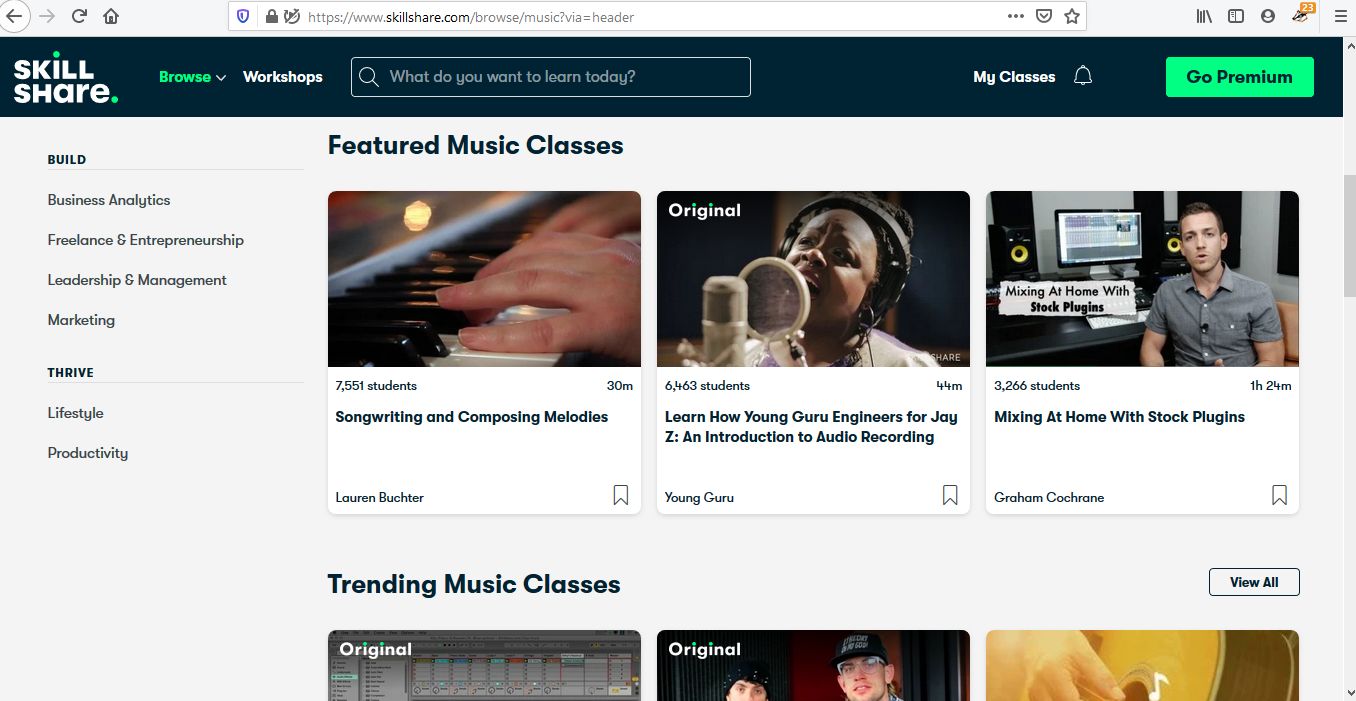Open Freelance & Entrepreneurship category
1356x701 pixels.
click(146, 240)
